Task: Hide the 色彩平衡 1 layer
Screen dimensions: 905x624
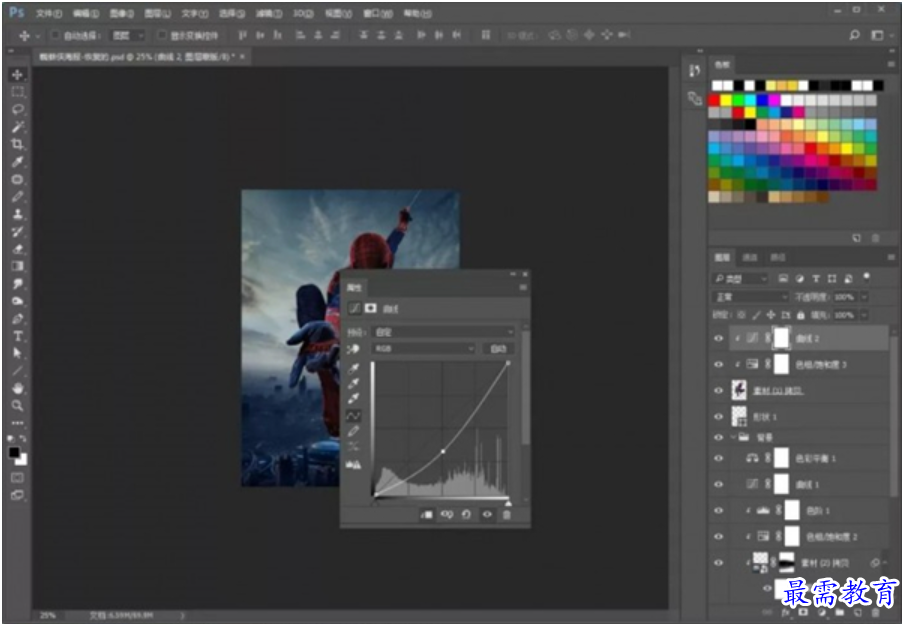Action: pyautogui.click(x=719, y=458)
